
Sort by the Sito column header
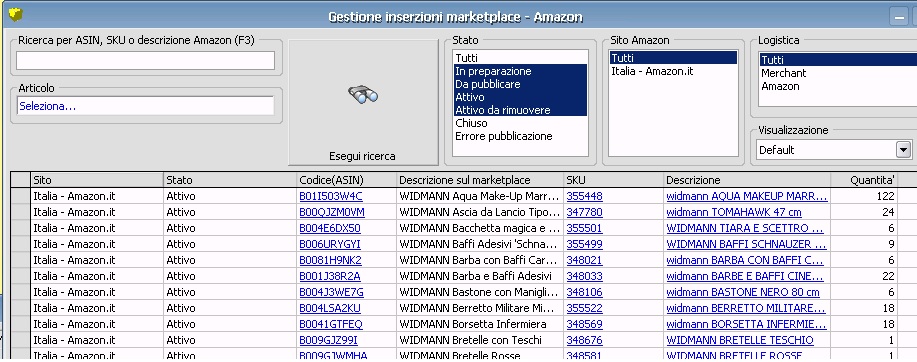(x=96, y=180)
